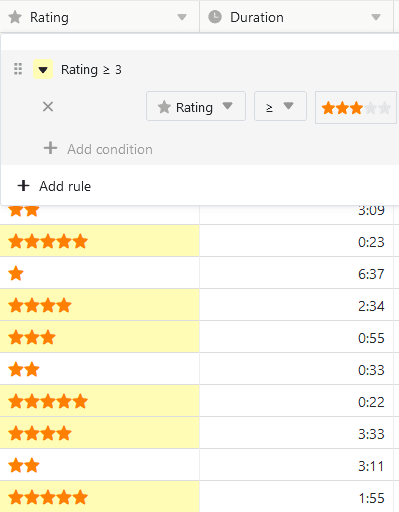Open the Rating field selector dropdown

[x=196, y=106]
